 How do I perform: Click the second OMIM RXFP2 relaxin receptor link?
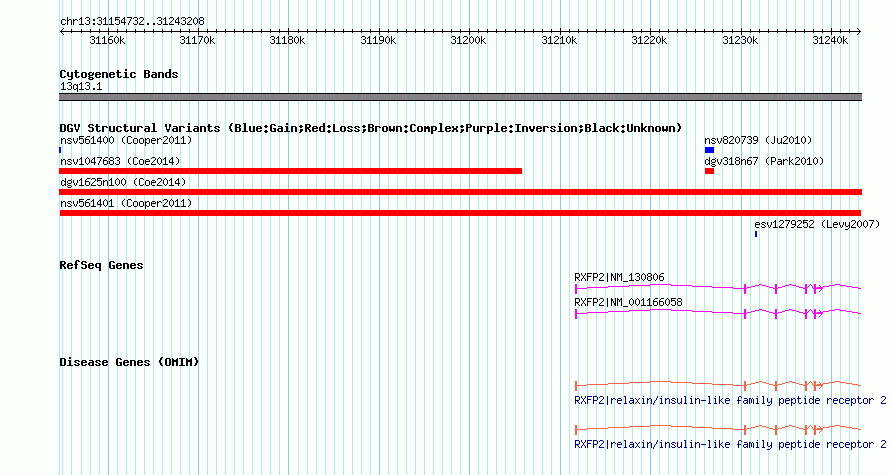coord(730,444)
